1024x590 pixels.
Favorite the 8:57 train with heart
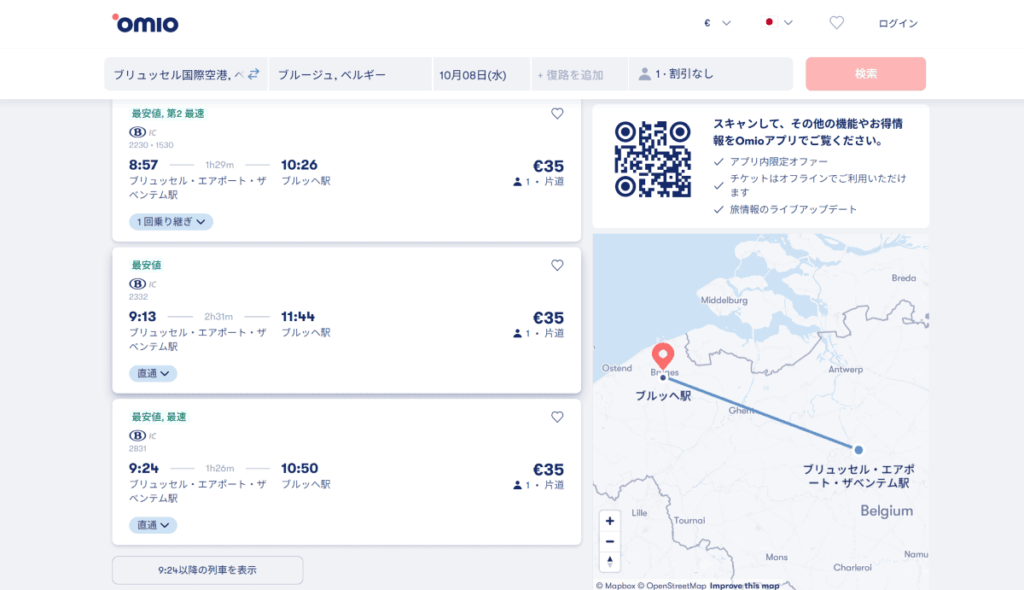pyautogui.click(x=557, y=114)
